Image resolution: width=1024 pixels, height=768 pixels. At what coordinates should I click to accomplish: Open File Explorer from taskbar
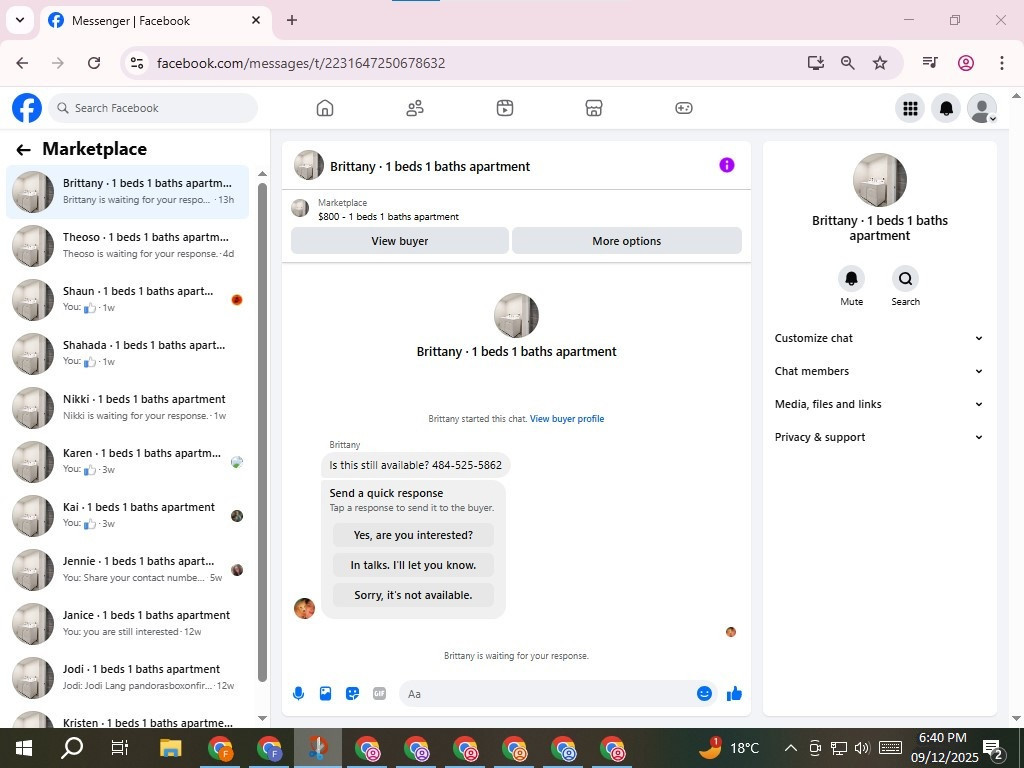(x=170, y=748)
